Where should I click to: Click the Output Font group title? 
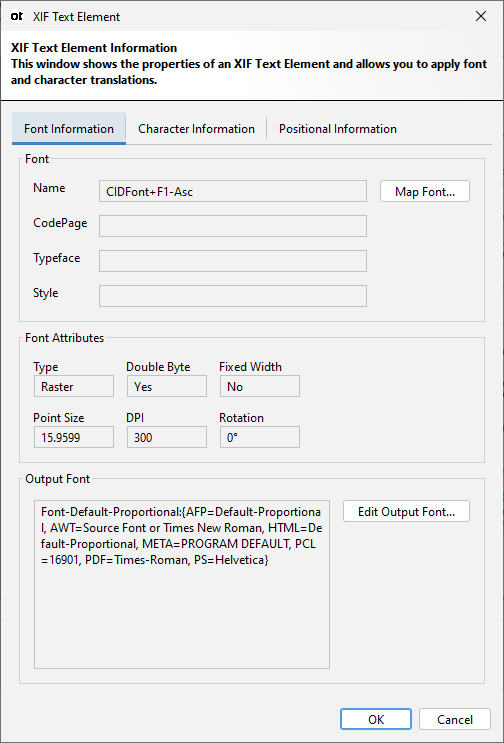click(57, 479)
